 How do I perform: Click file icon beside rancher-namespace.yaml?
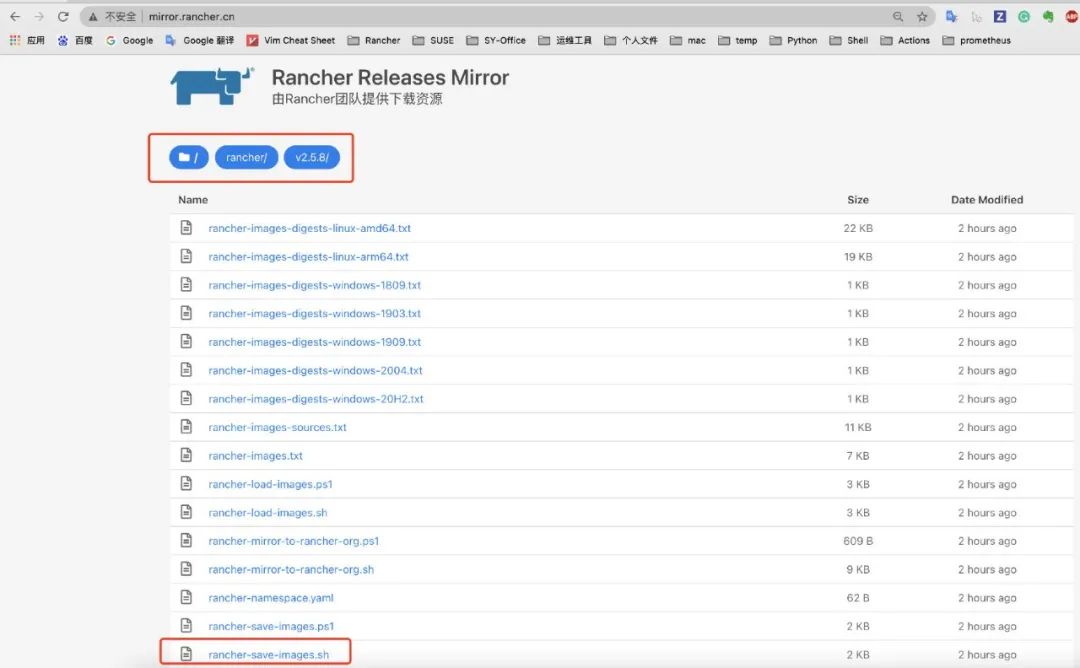[x=186, y=597]
